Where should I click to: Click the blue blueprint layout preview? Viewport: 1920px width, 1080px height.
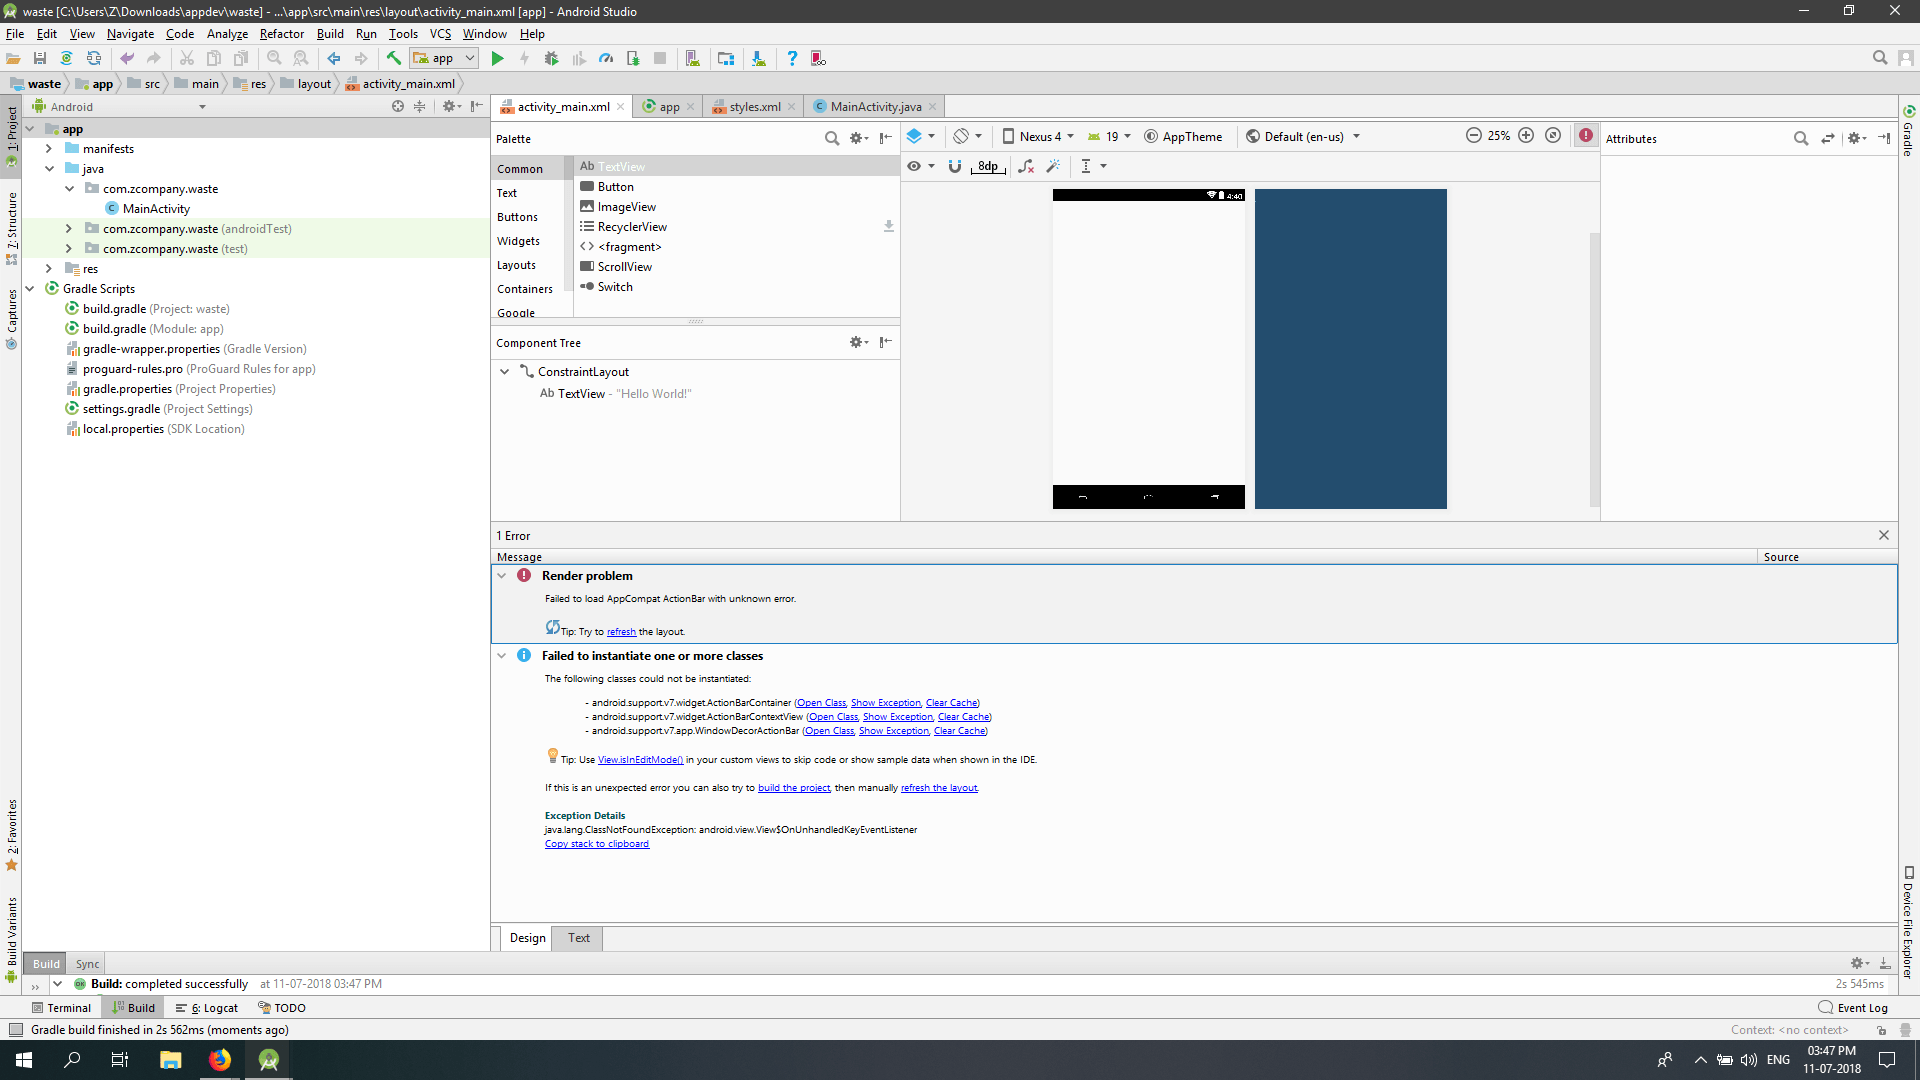(x=1351, y=349)
